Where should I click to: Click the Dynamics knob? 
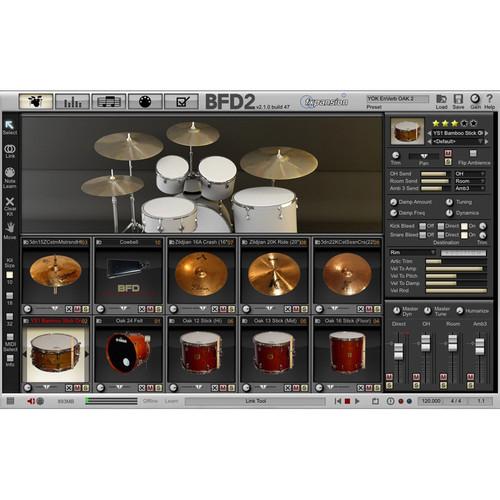449,213
